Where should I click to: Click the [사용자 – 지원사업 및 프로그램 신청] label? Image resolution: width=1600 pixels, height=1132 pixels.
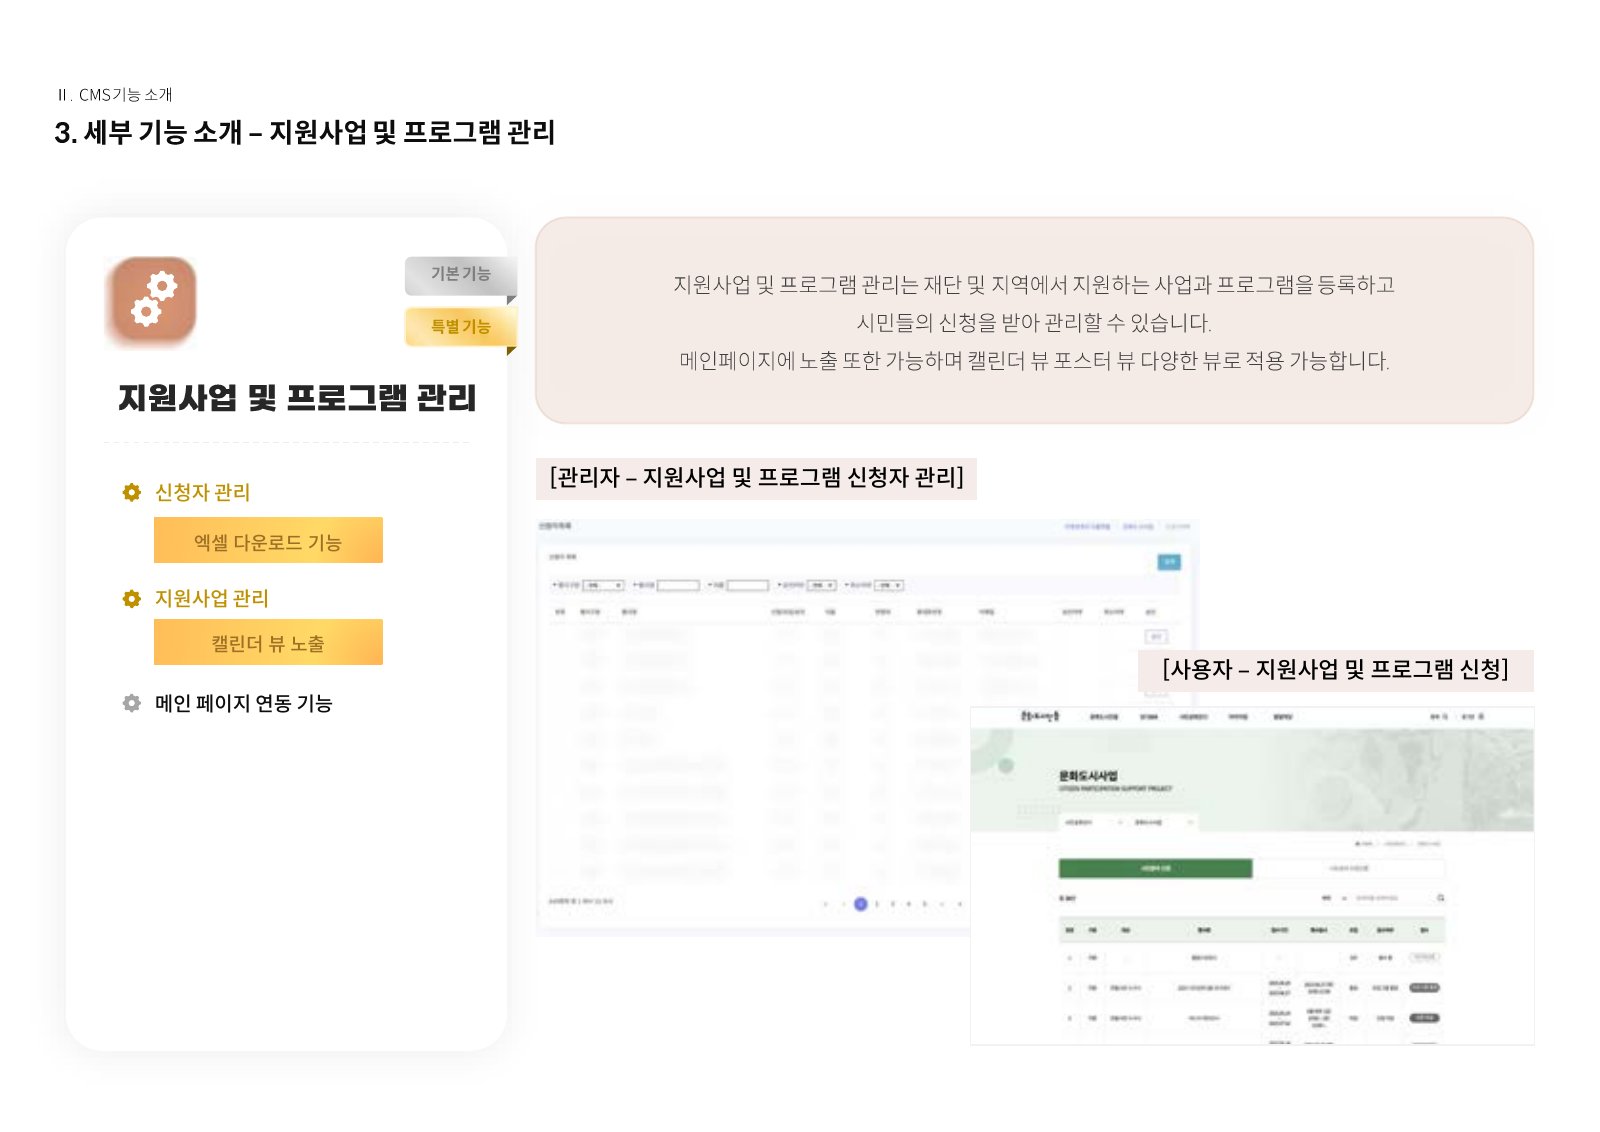point(1336,670)
